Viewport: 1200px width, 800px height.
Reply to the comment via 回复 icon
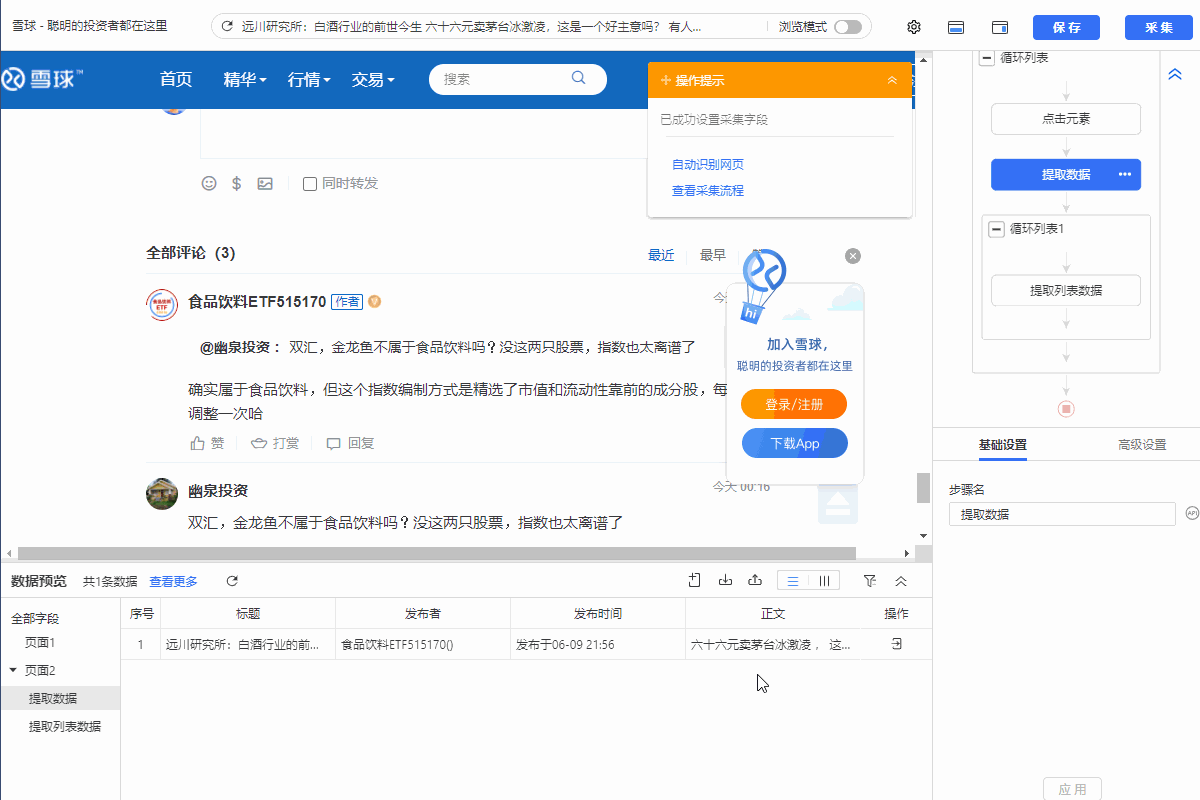tap(334, 443)
